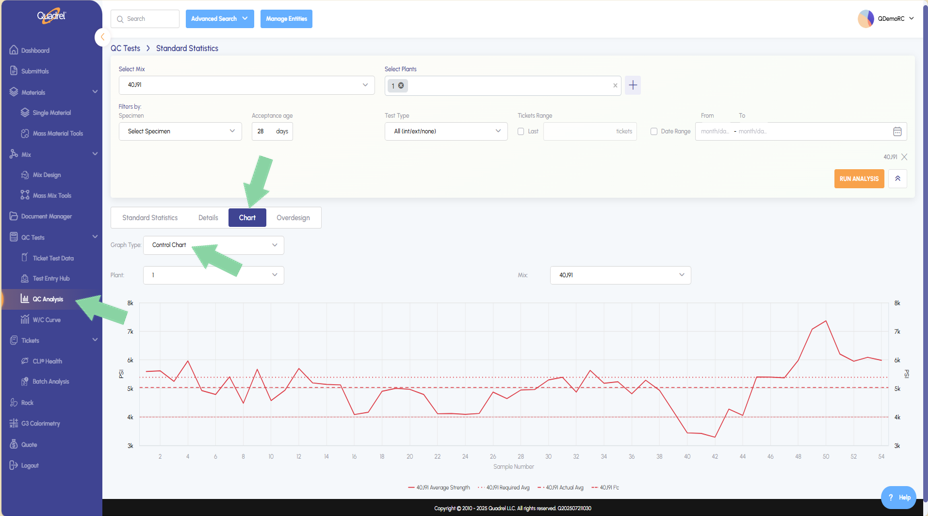The width and height of the screenshot is (928, 516).
Task: Click the To date field
Action: tap(753, 131)
